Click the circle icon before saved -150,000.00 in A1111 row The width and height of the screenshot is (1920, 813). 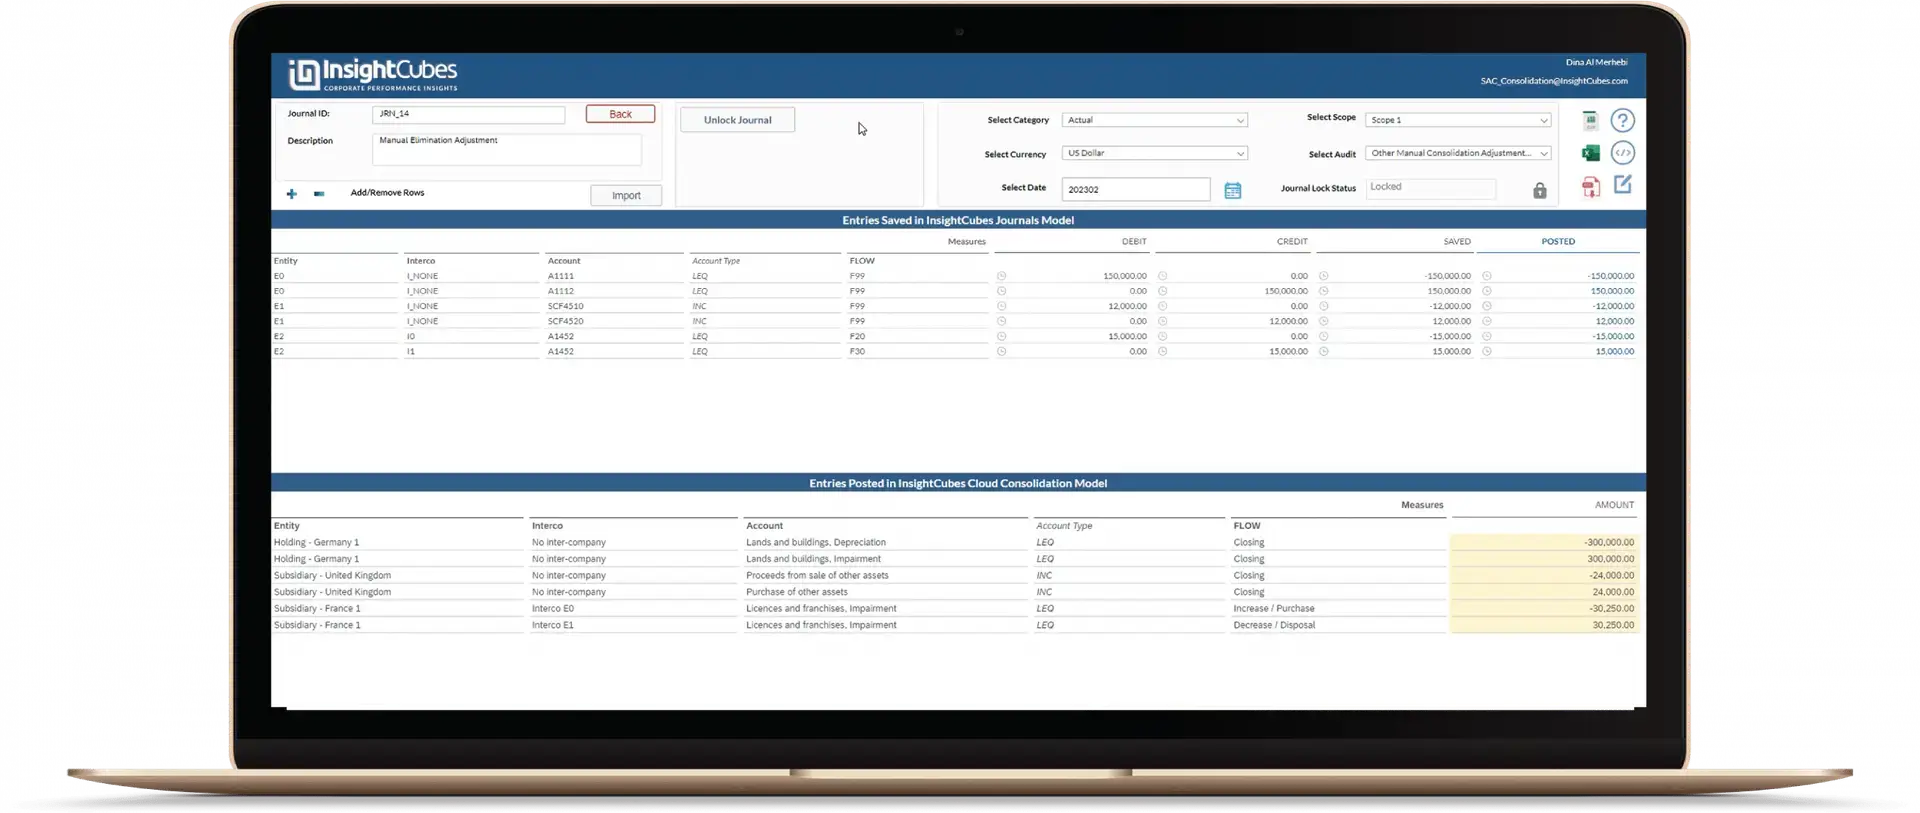(1323, 276)
